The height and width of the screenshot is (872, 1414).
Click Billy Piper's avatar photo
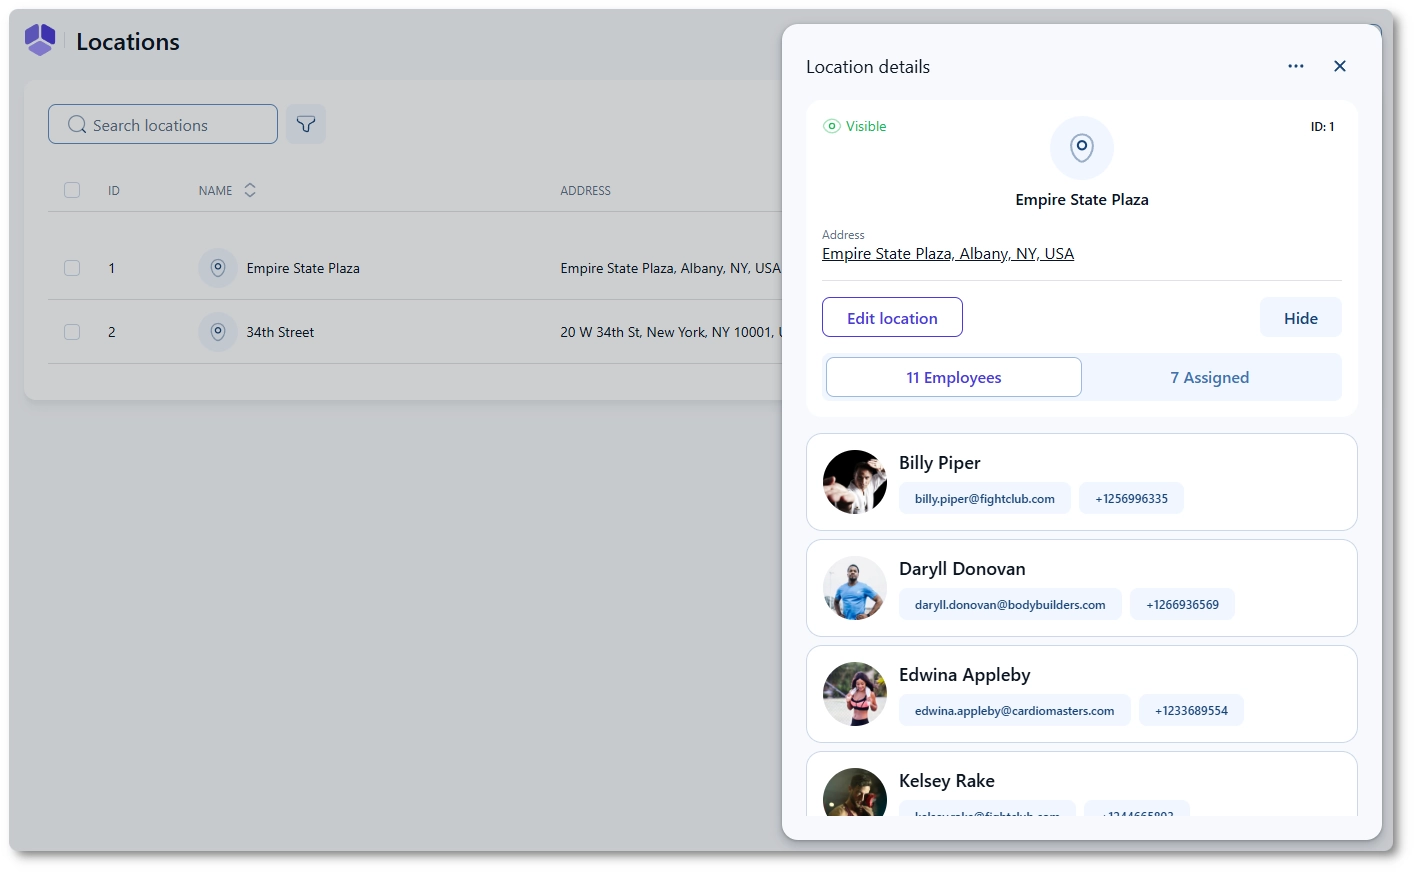855,482
